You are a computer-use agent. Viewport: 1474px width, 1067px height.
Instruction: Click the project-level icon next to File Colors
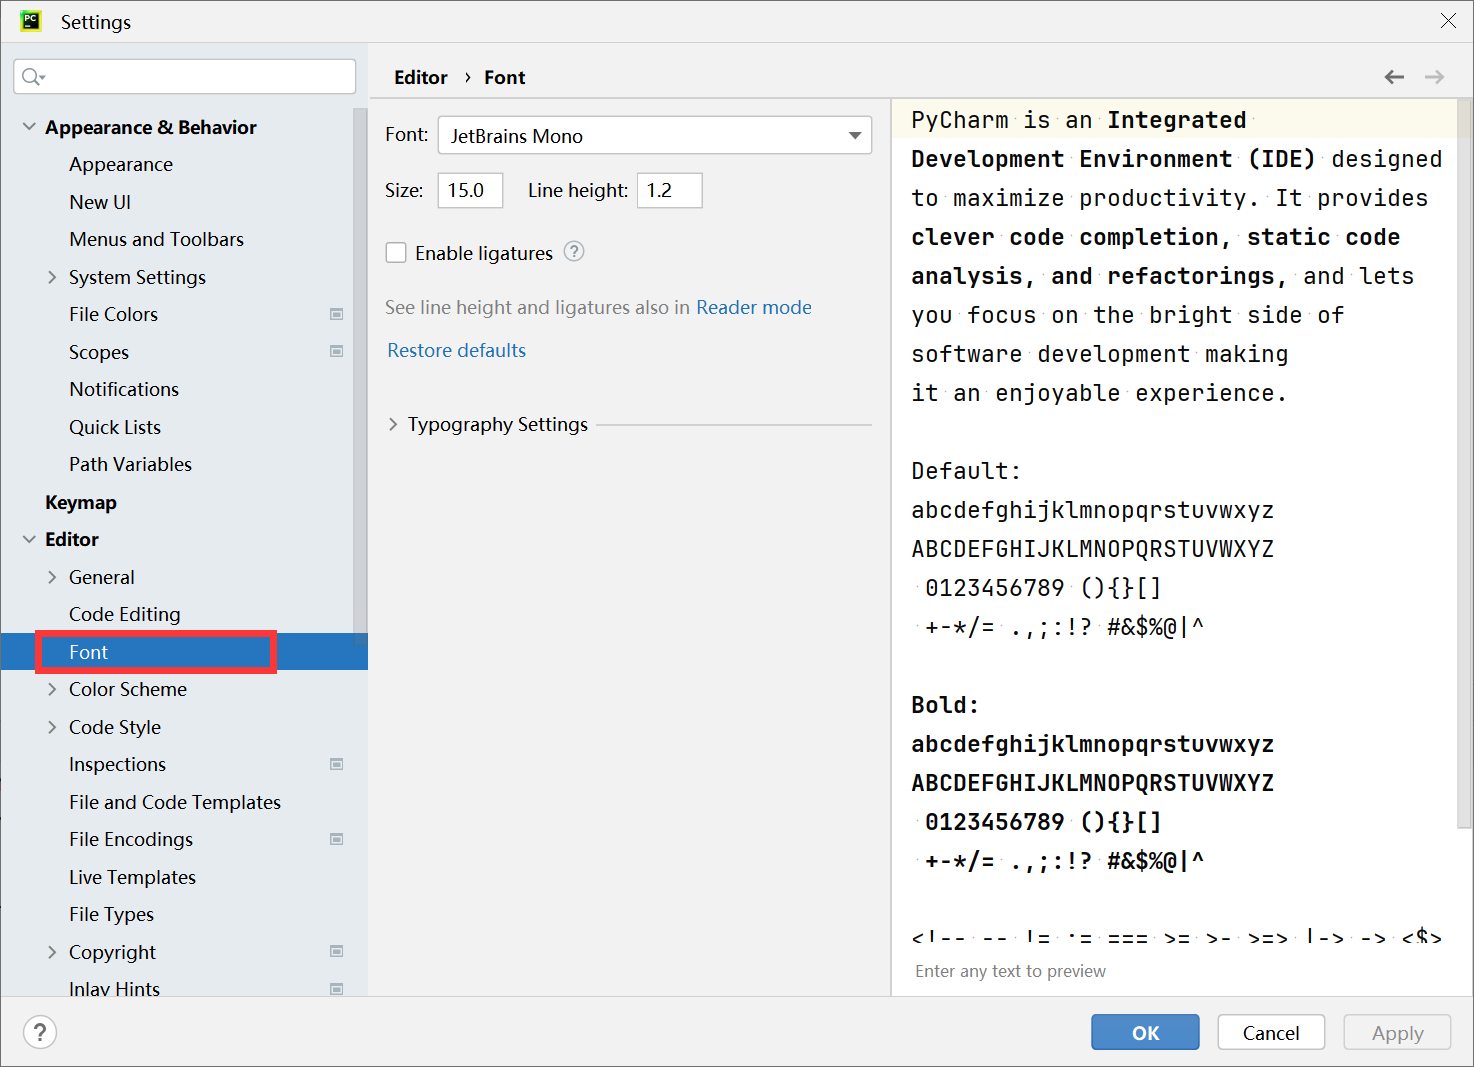click(337, 314)
